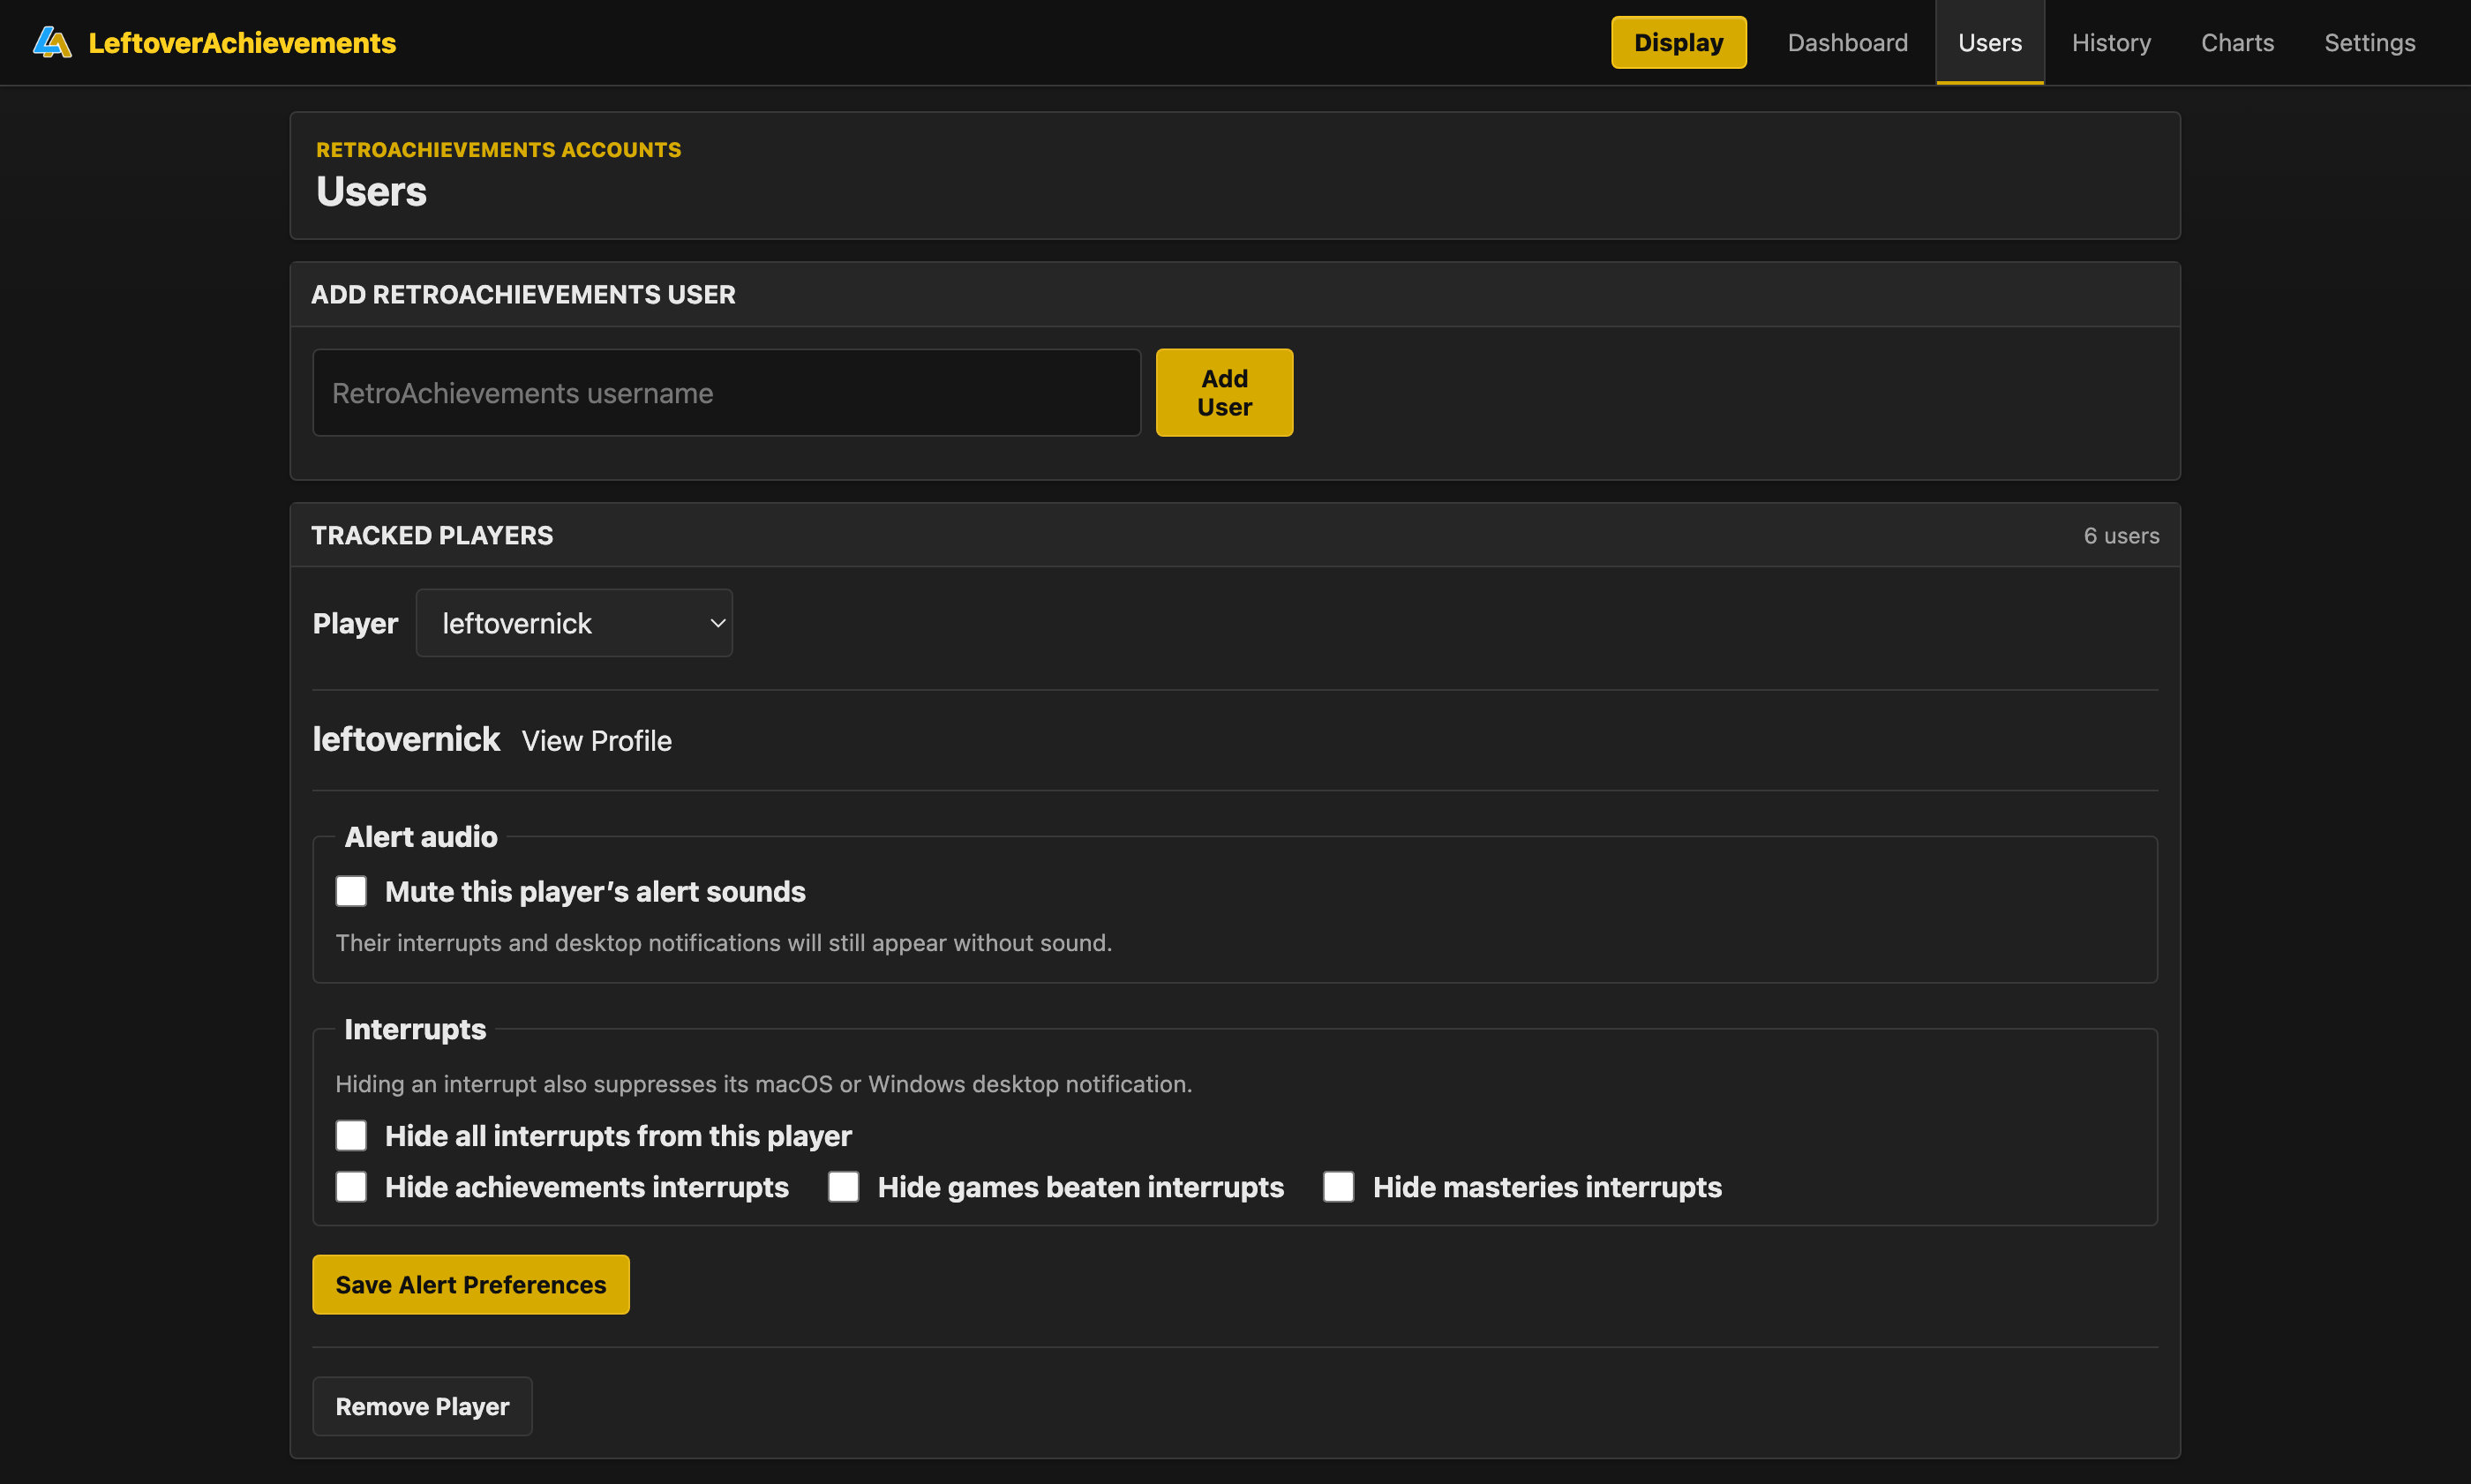Click the '6 users' count text
2471x1484 pixels.
pyautogui.click(x=2121, y=536)
